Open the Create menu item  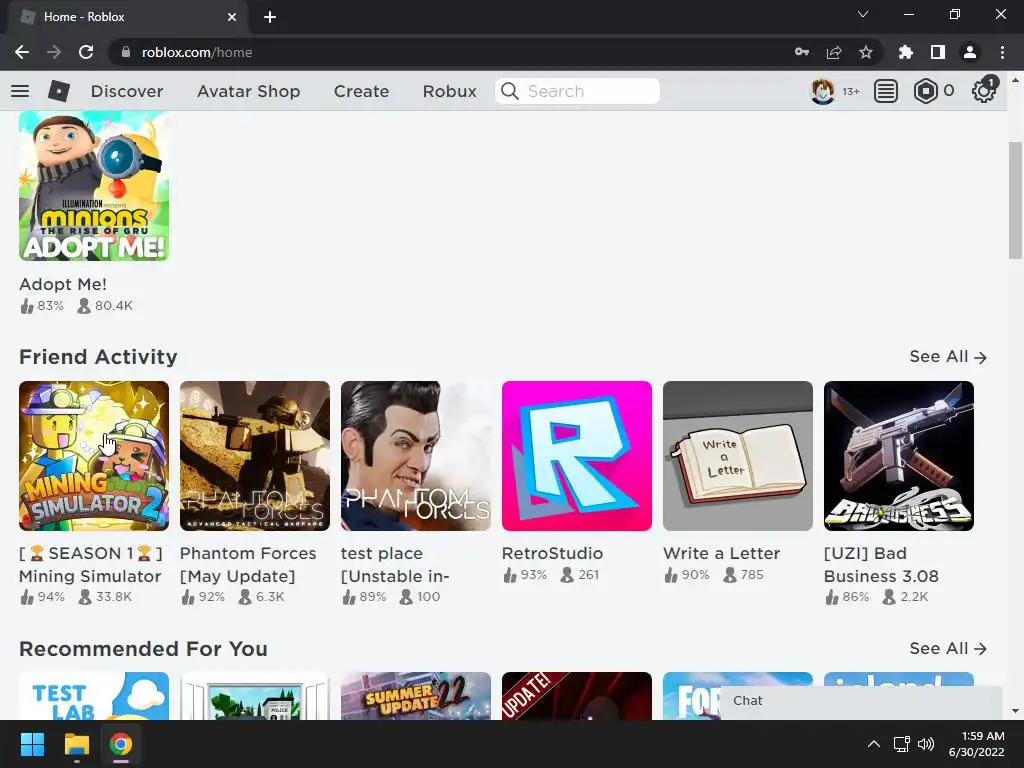pos(361,91)
